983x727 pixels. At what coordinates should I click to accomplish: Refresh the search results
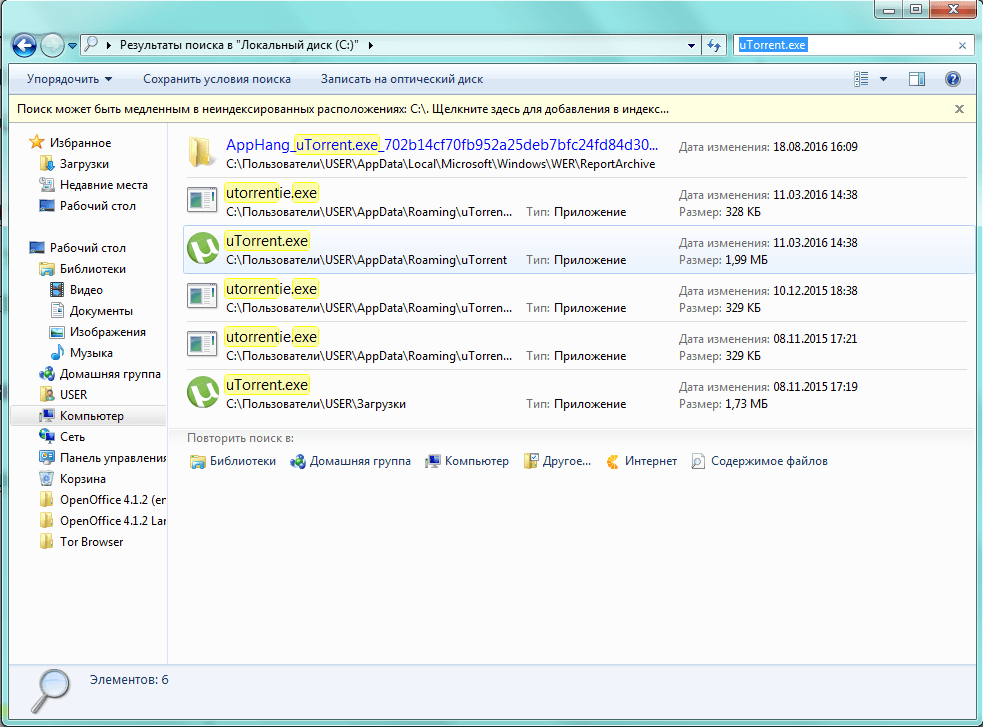713,45
